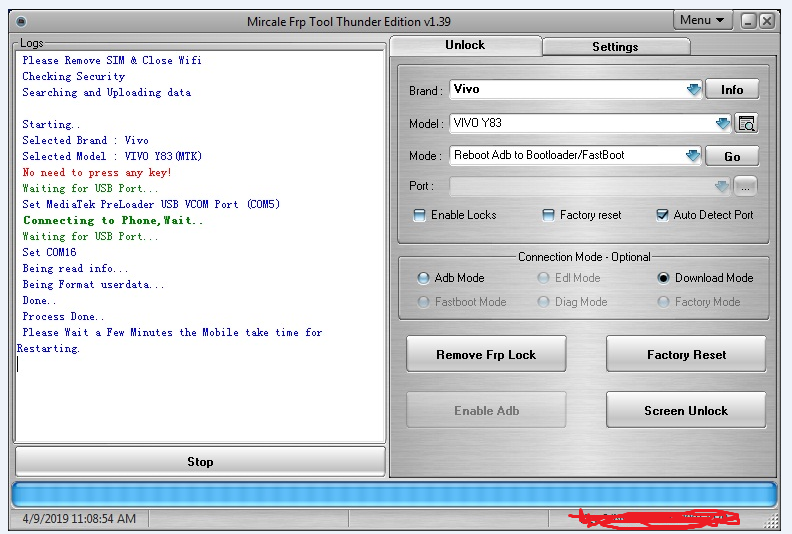Switch to the Unlock tab

point(465,45)
